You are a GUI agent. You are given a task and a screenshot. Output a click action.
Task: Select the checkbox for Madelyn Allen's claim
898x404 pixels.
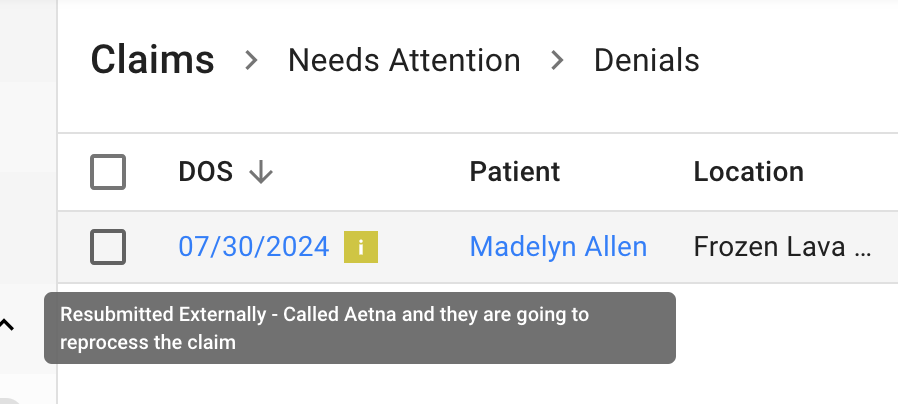coord(108,247)
